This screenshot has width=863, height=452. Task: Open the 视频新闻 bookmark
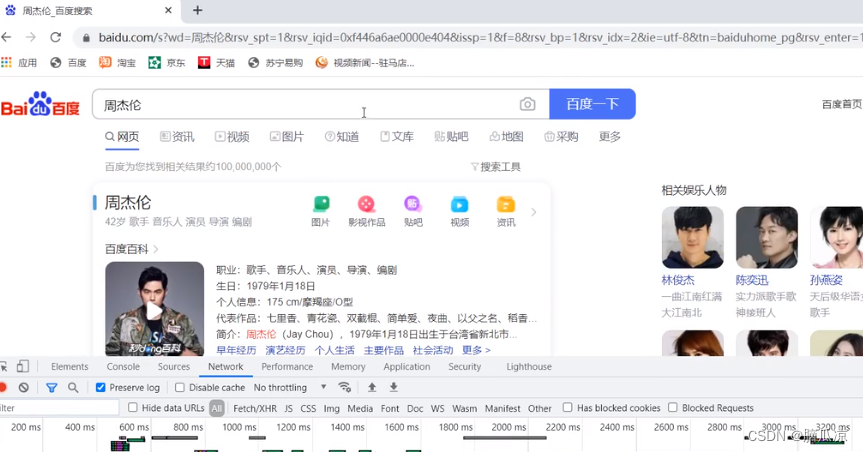tap(365, 63)
